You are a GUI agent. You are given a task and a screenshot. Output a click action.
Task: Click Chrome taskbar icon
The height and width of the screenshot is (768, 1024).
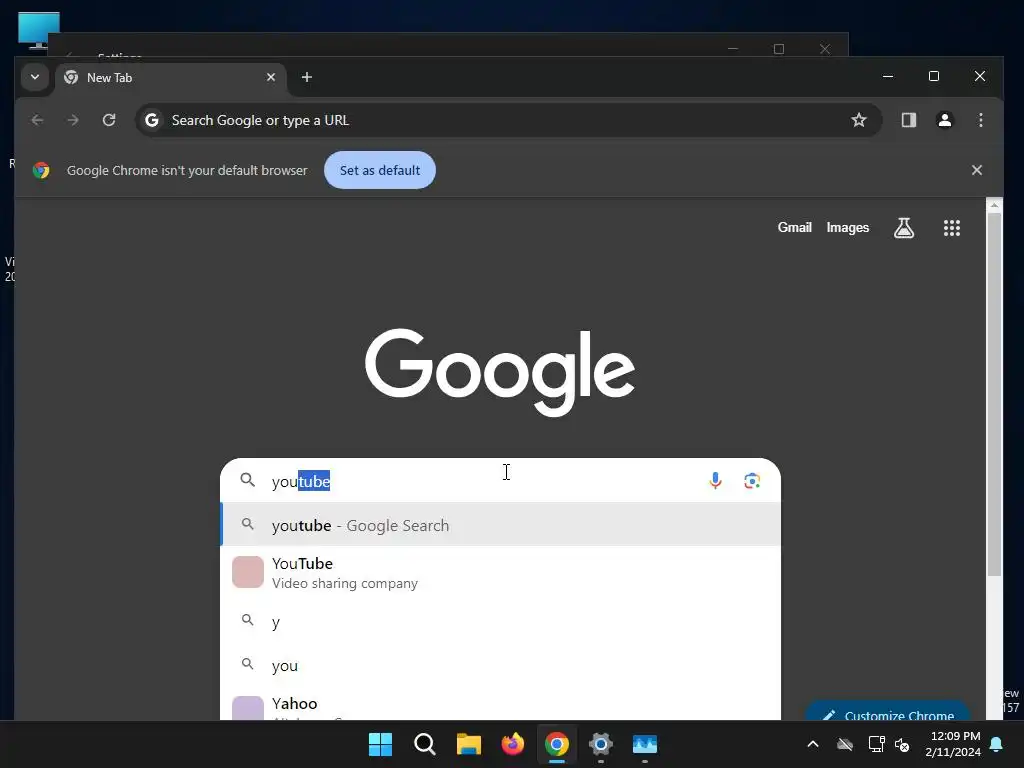click(556, 744)
